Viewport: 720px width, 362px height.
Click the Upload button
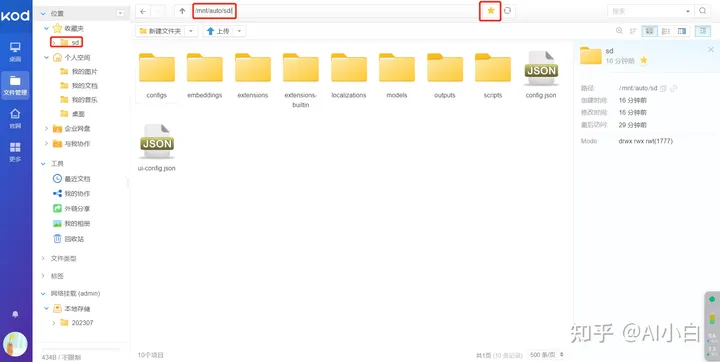pyautogui.click(x=219, y=31)
